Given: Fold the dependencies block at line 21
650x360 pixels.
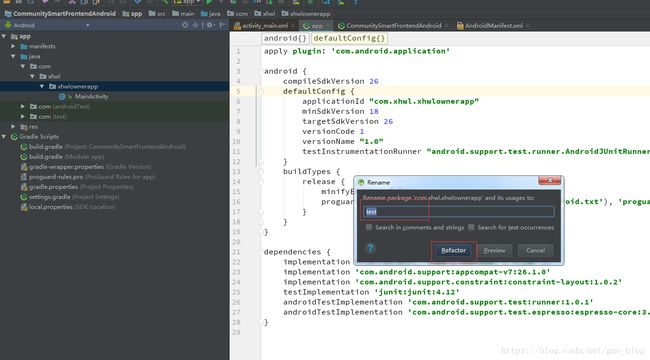Looking at the screenshot, I should click(x=260, y=252).
